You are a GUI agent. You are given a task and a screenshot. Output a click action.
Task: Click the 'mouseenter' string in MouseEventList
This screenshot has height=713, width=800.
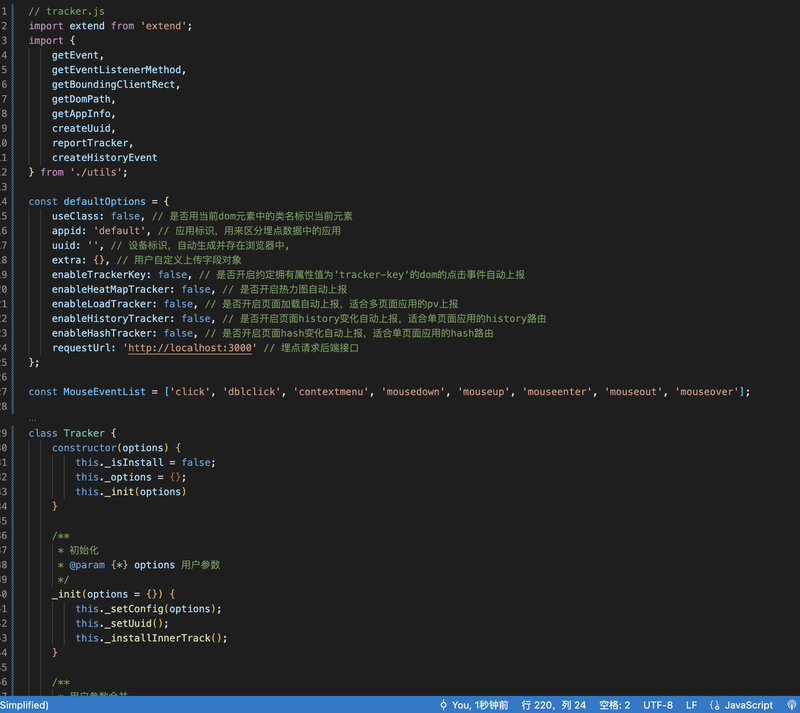point(558,391)
